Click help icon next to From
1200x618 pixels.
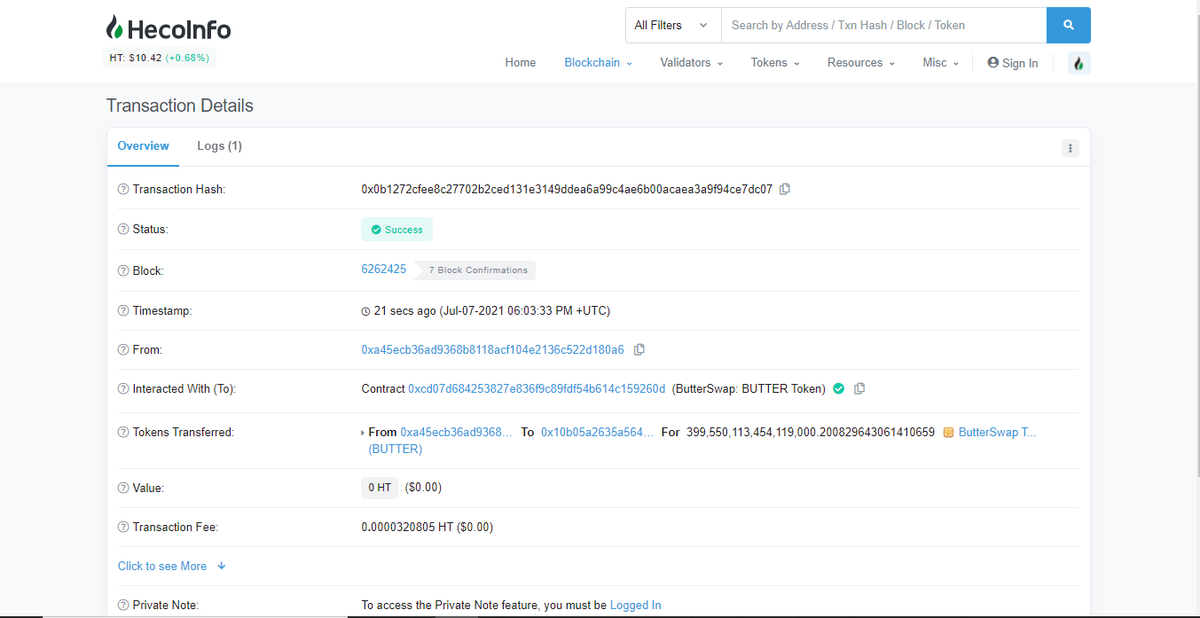(x=123, y=350)
